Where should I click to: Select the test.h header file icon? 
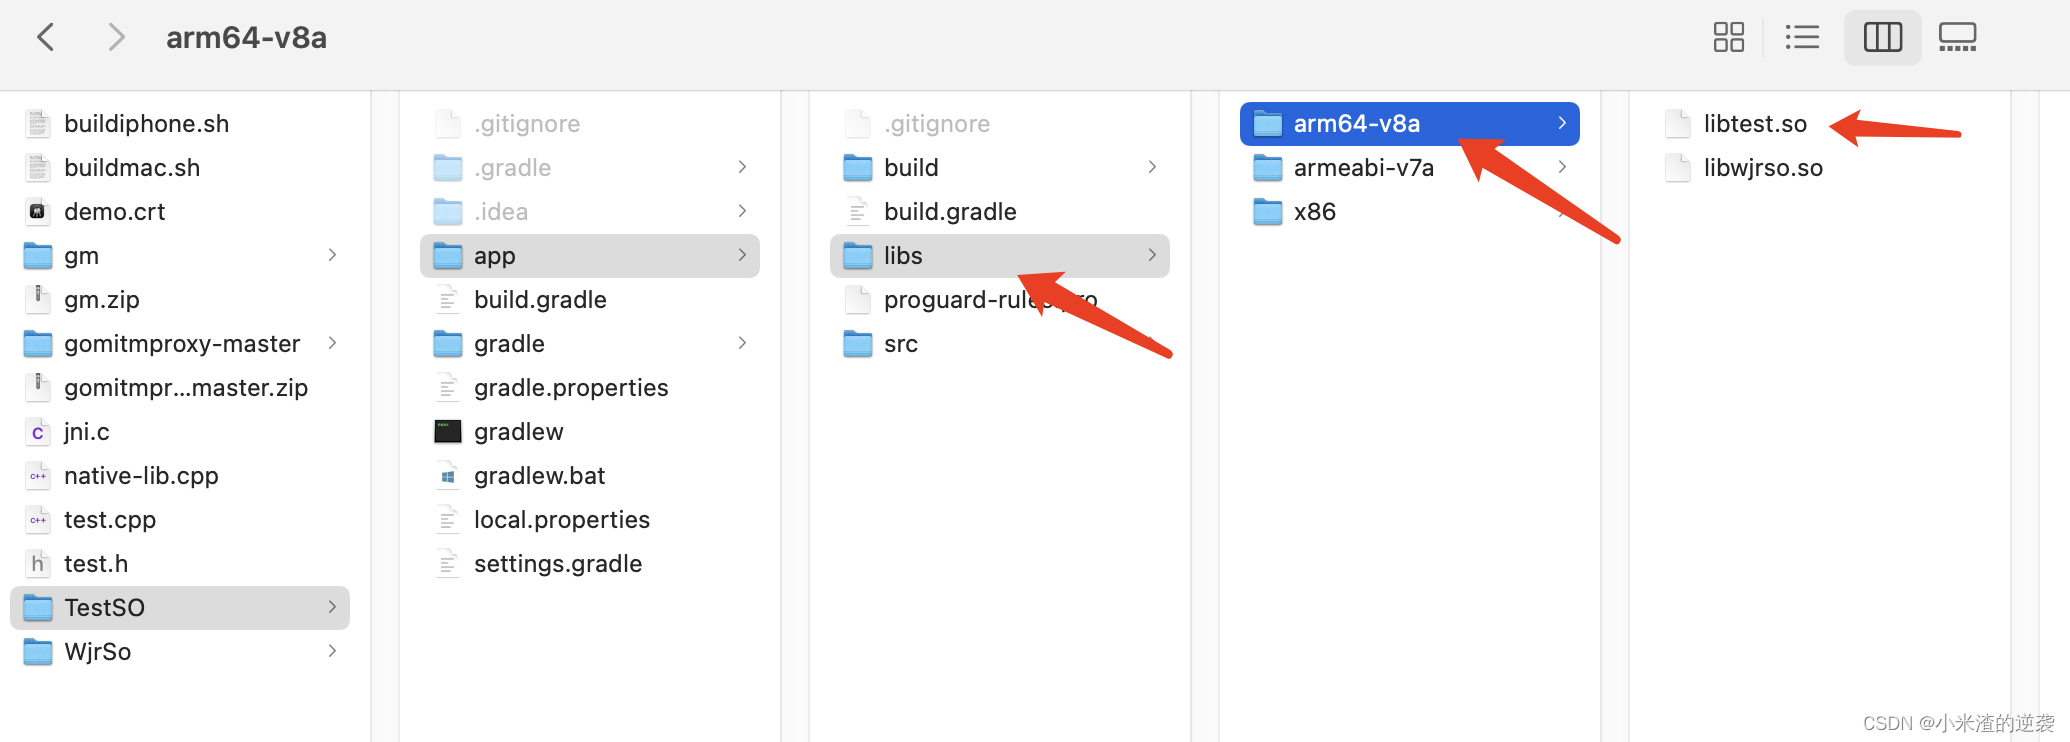point(38,564)
